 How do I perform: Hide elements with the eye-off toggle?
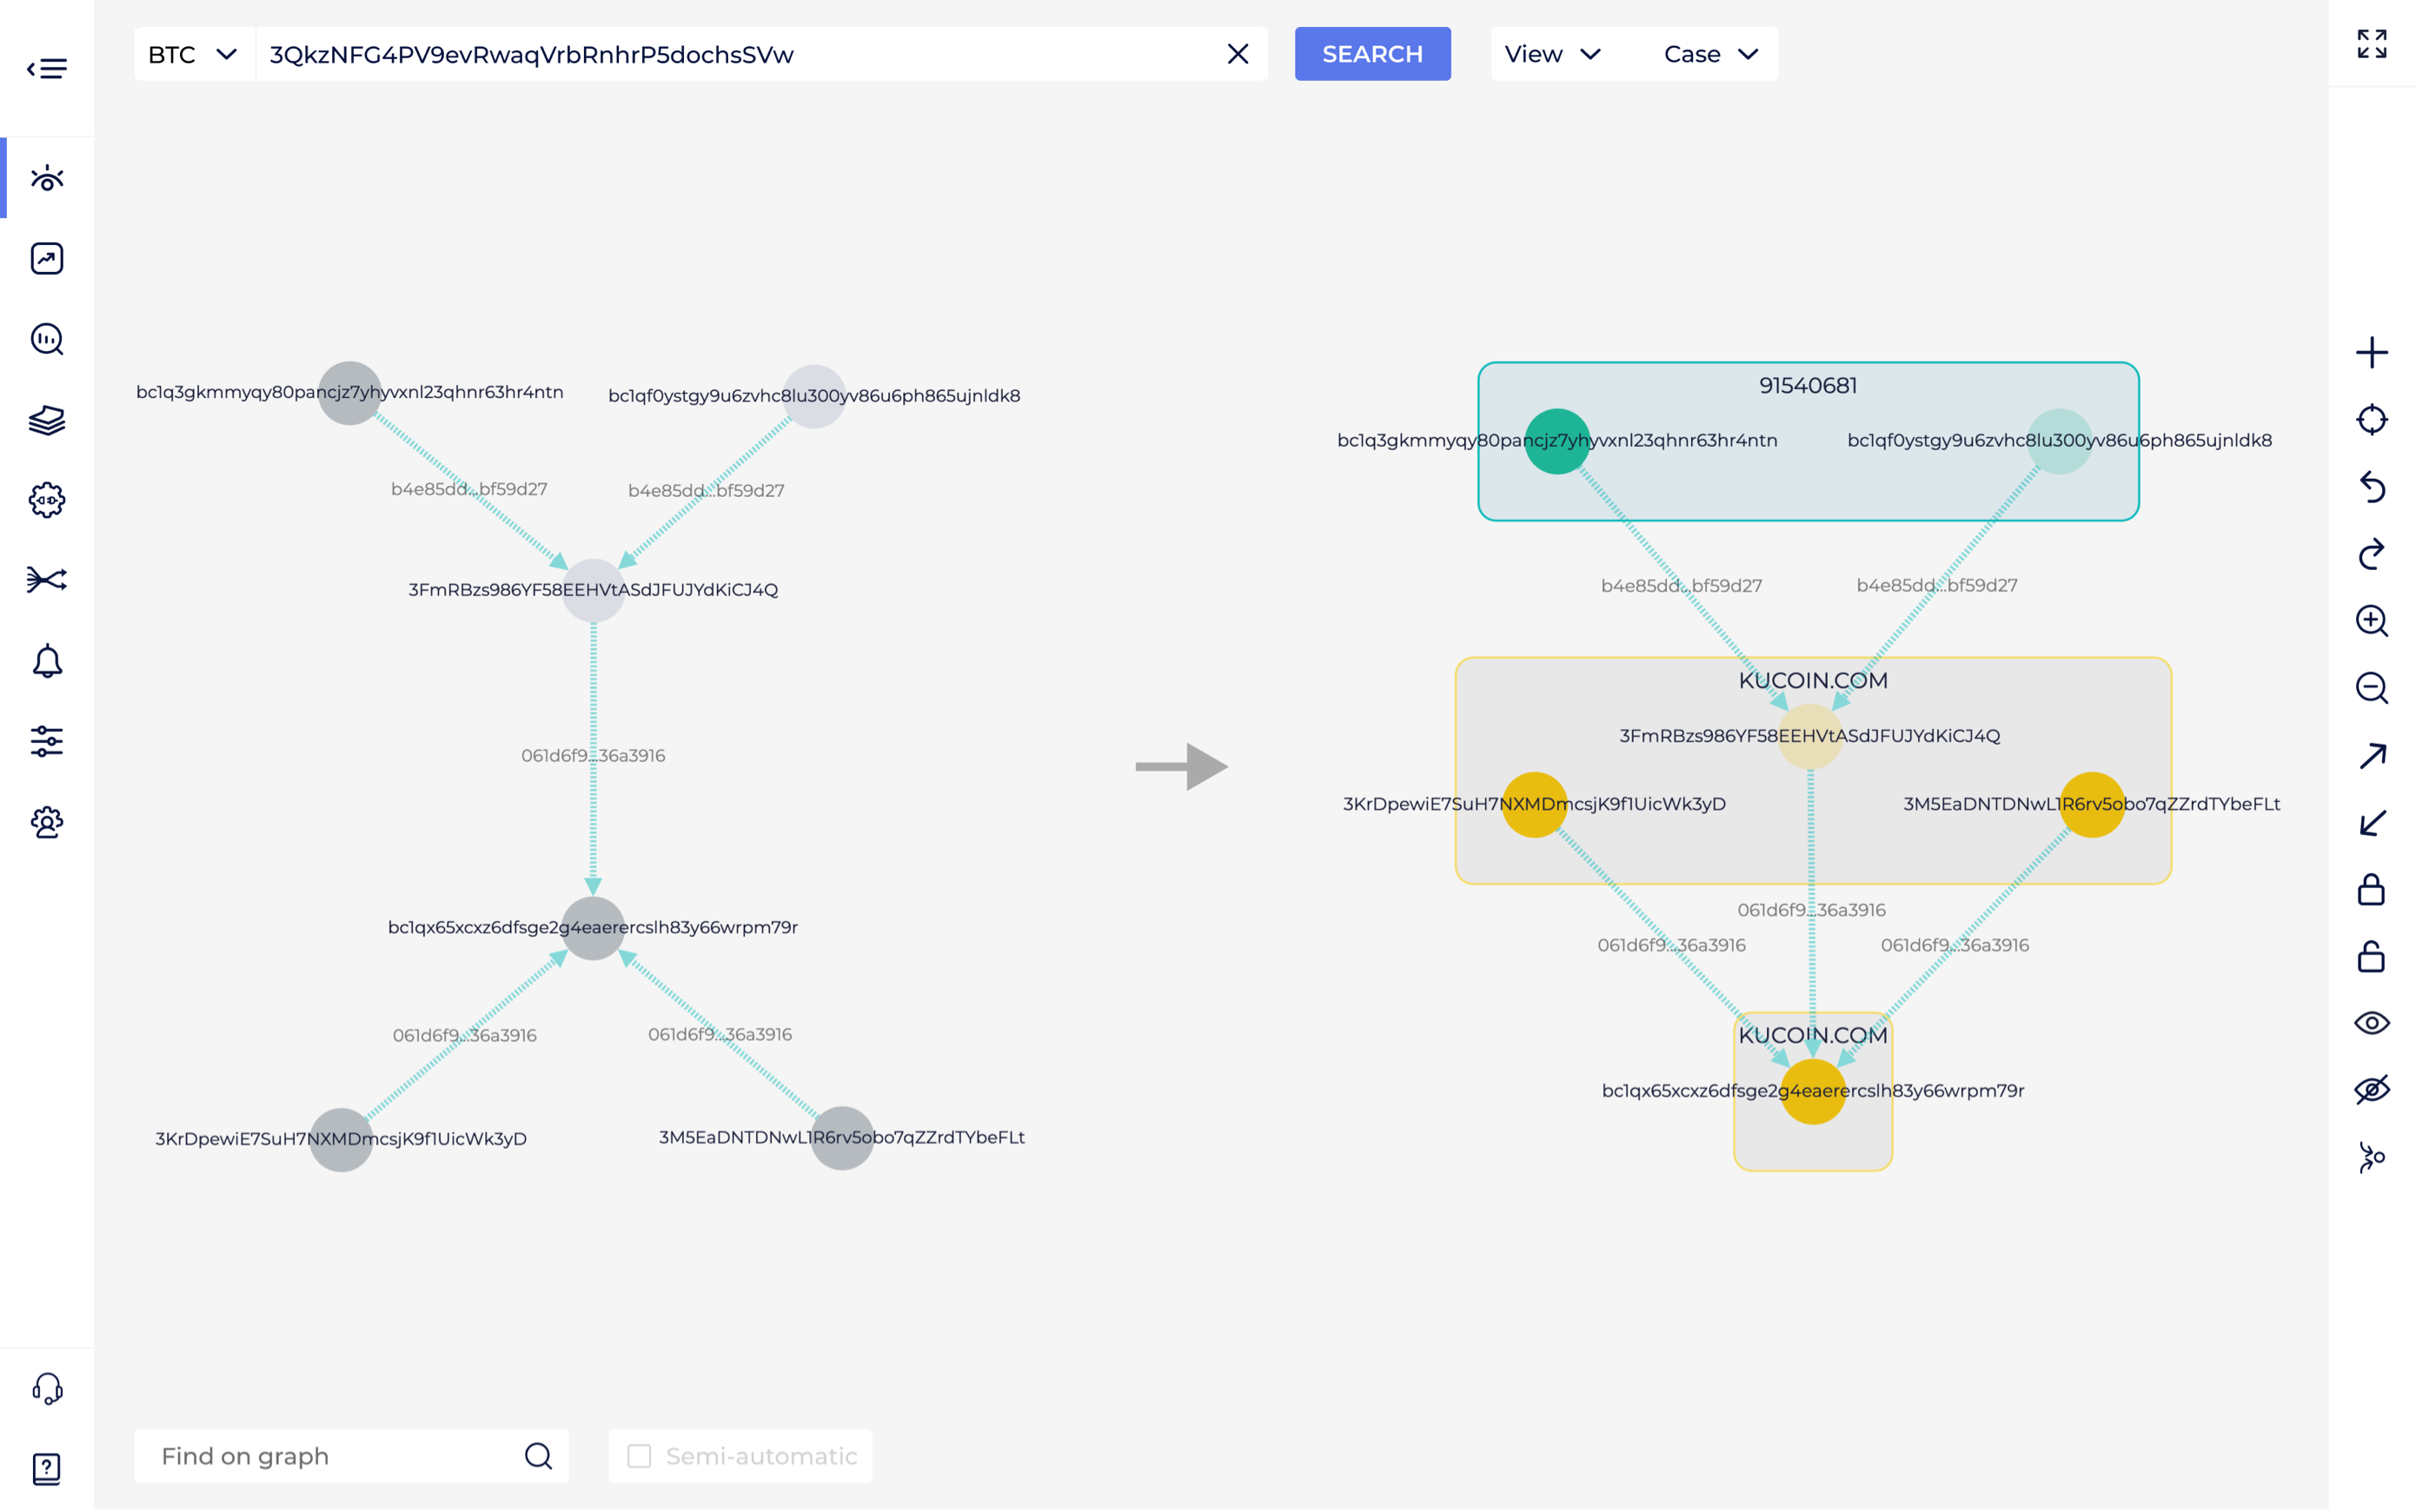2372,1089
